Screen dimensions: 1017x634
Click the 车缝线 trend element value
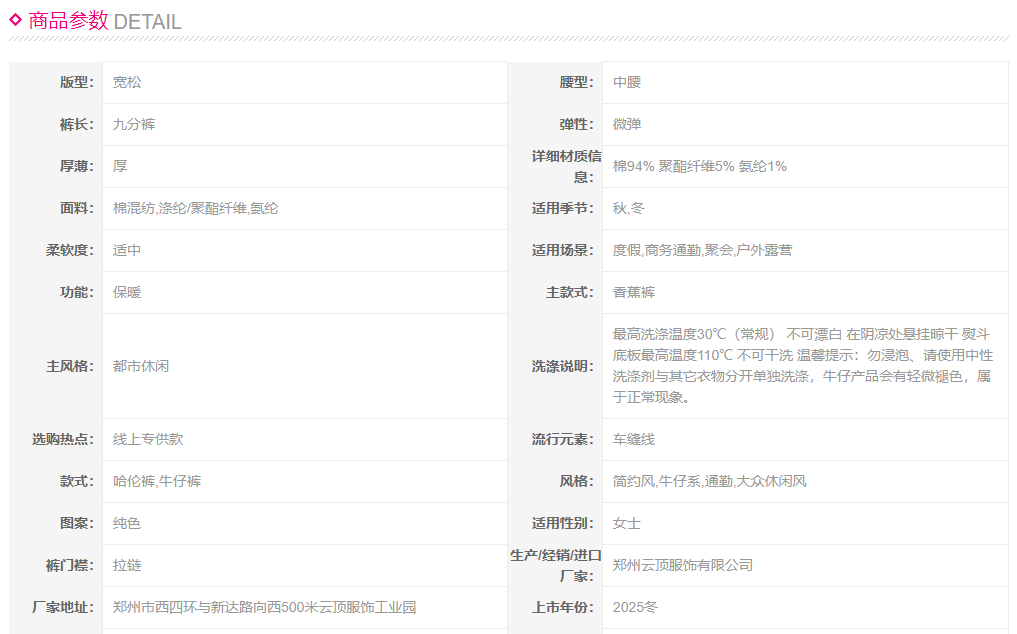(x=634, y=439)
